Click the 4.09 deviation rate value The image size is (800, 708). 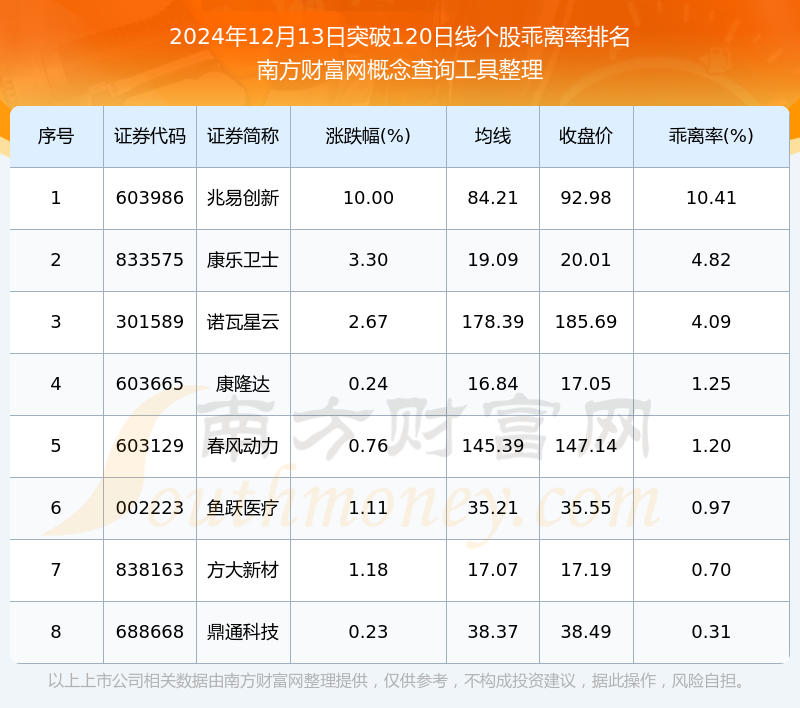(x=711, y=322)
